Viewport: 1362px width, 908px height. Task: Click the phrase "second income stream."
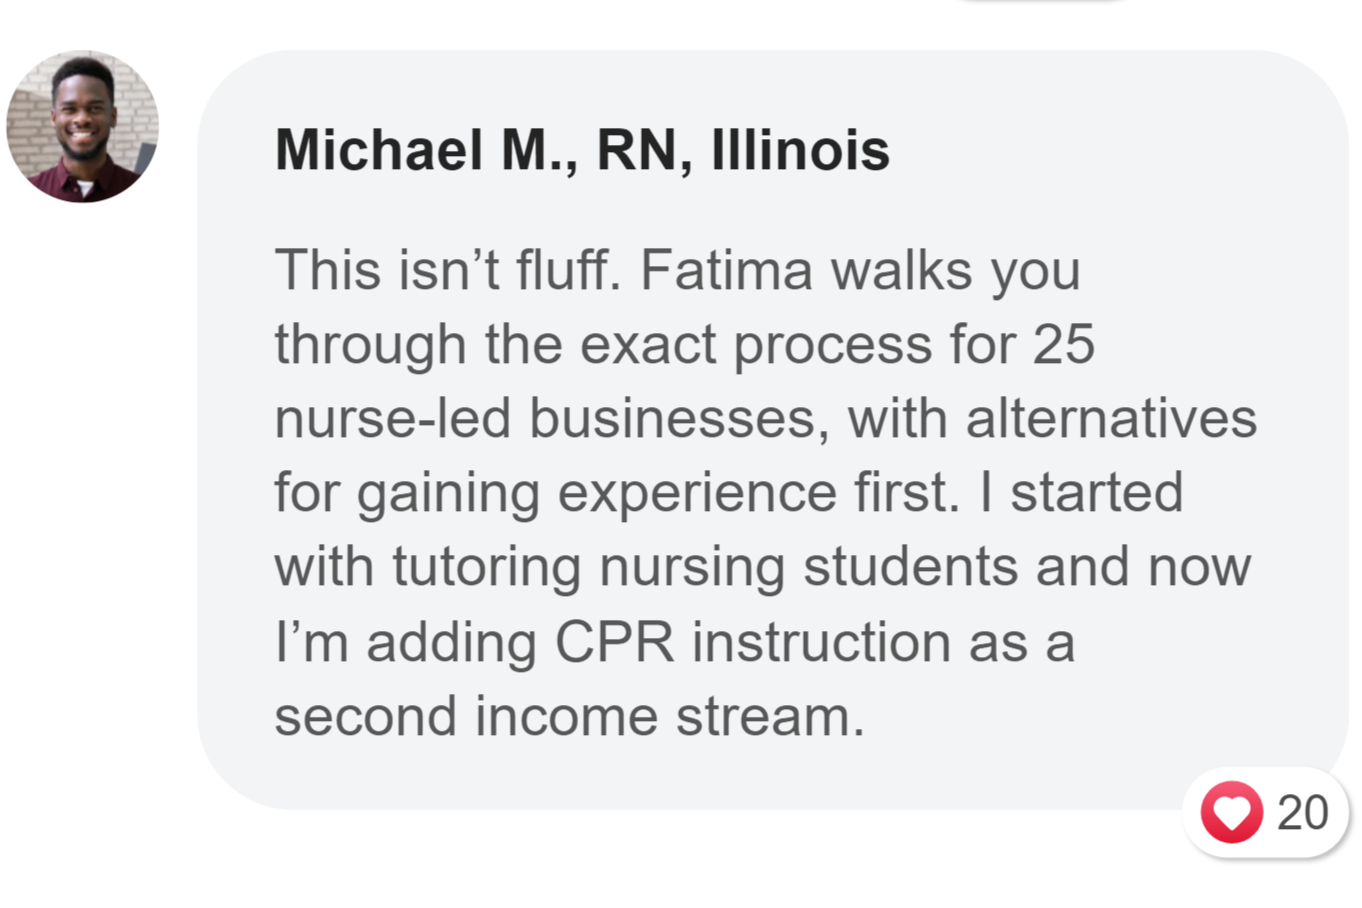coord(569,716)
